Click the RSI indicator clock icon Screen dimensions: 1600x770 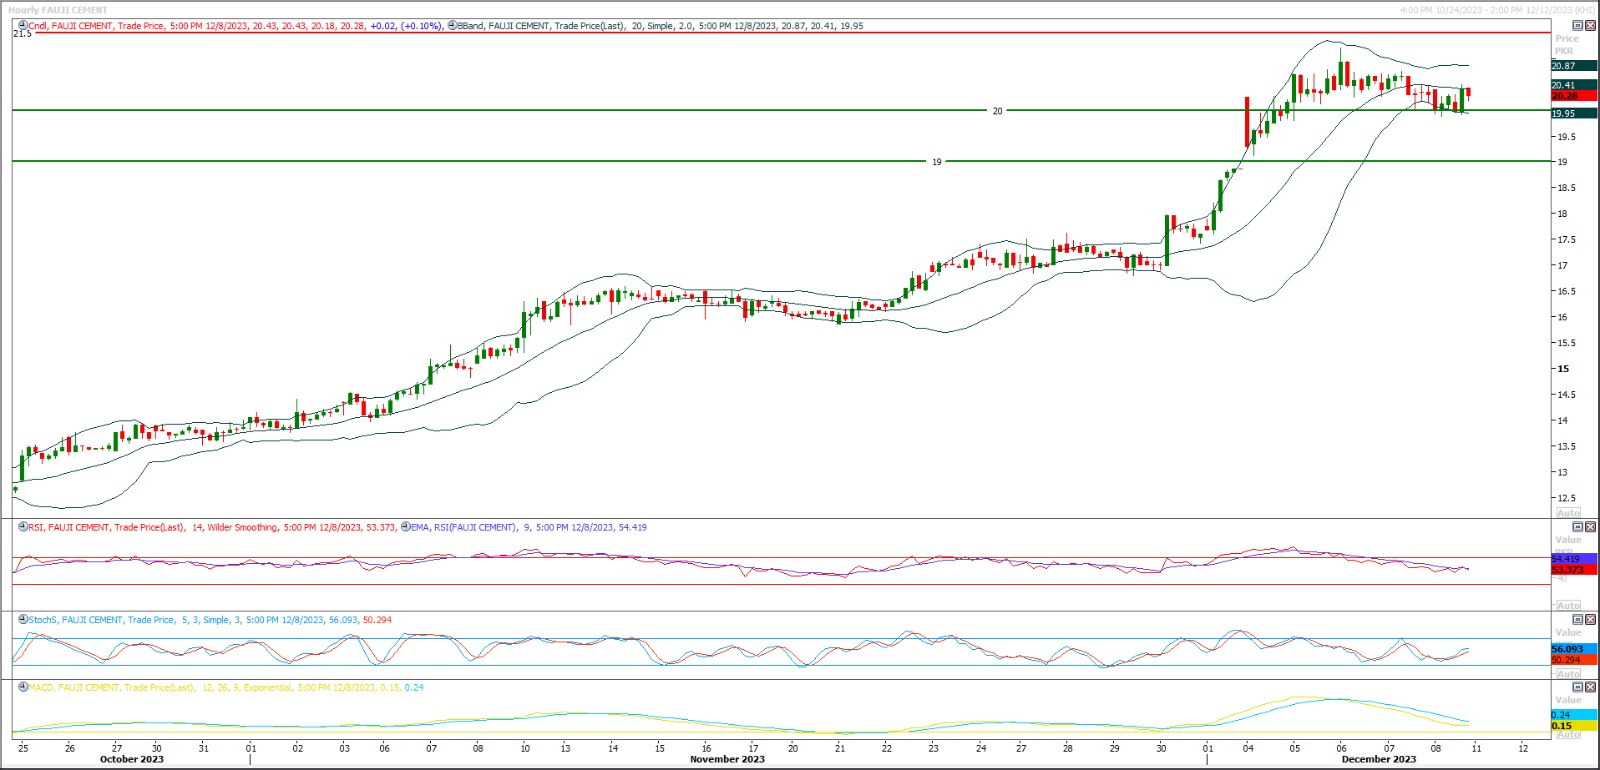pos(23,527)
